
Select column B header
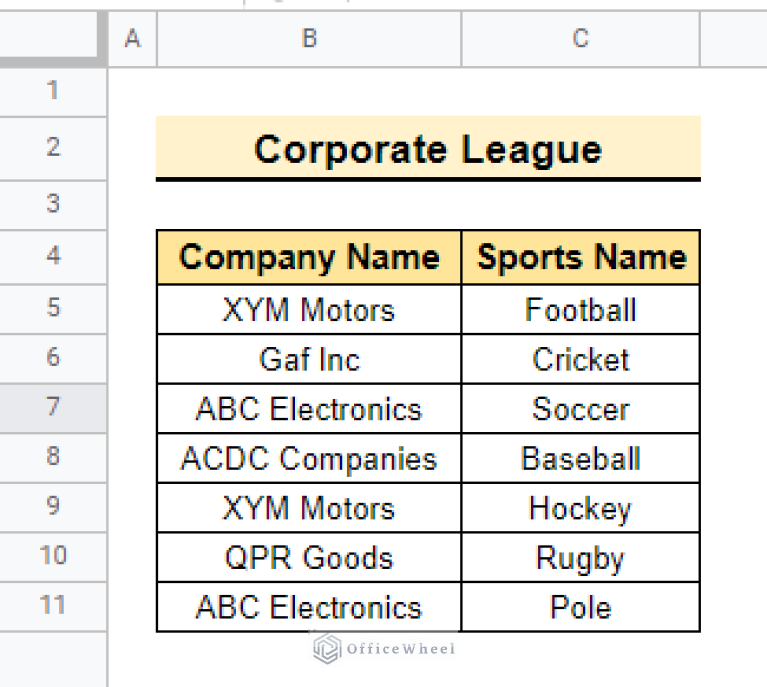(309, 39)
